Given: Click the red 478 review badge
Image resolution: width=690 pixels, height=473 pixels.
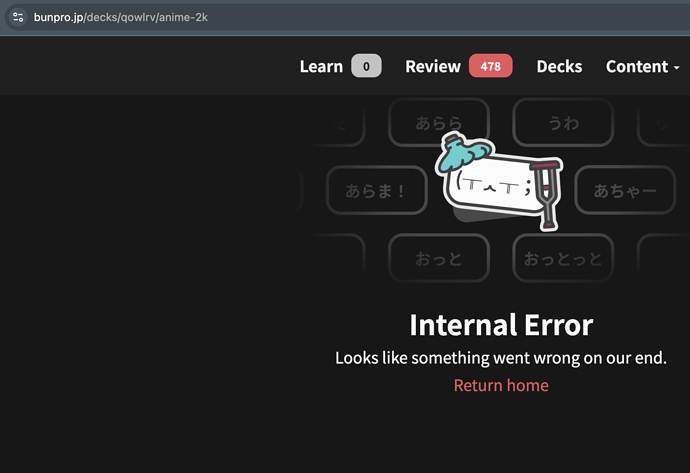Looking at the screenshot, I should coord(490,66).
